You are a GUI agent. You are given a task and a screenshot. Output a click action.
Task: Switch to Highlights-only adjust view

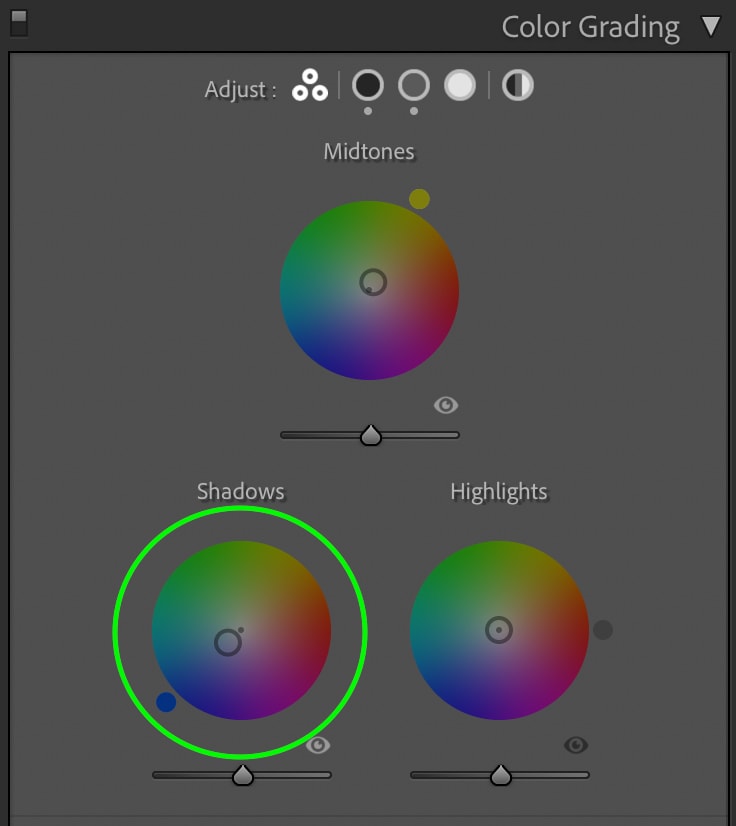(x=460, y=85)
